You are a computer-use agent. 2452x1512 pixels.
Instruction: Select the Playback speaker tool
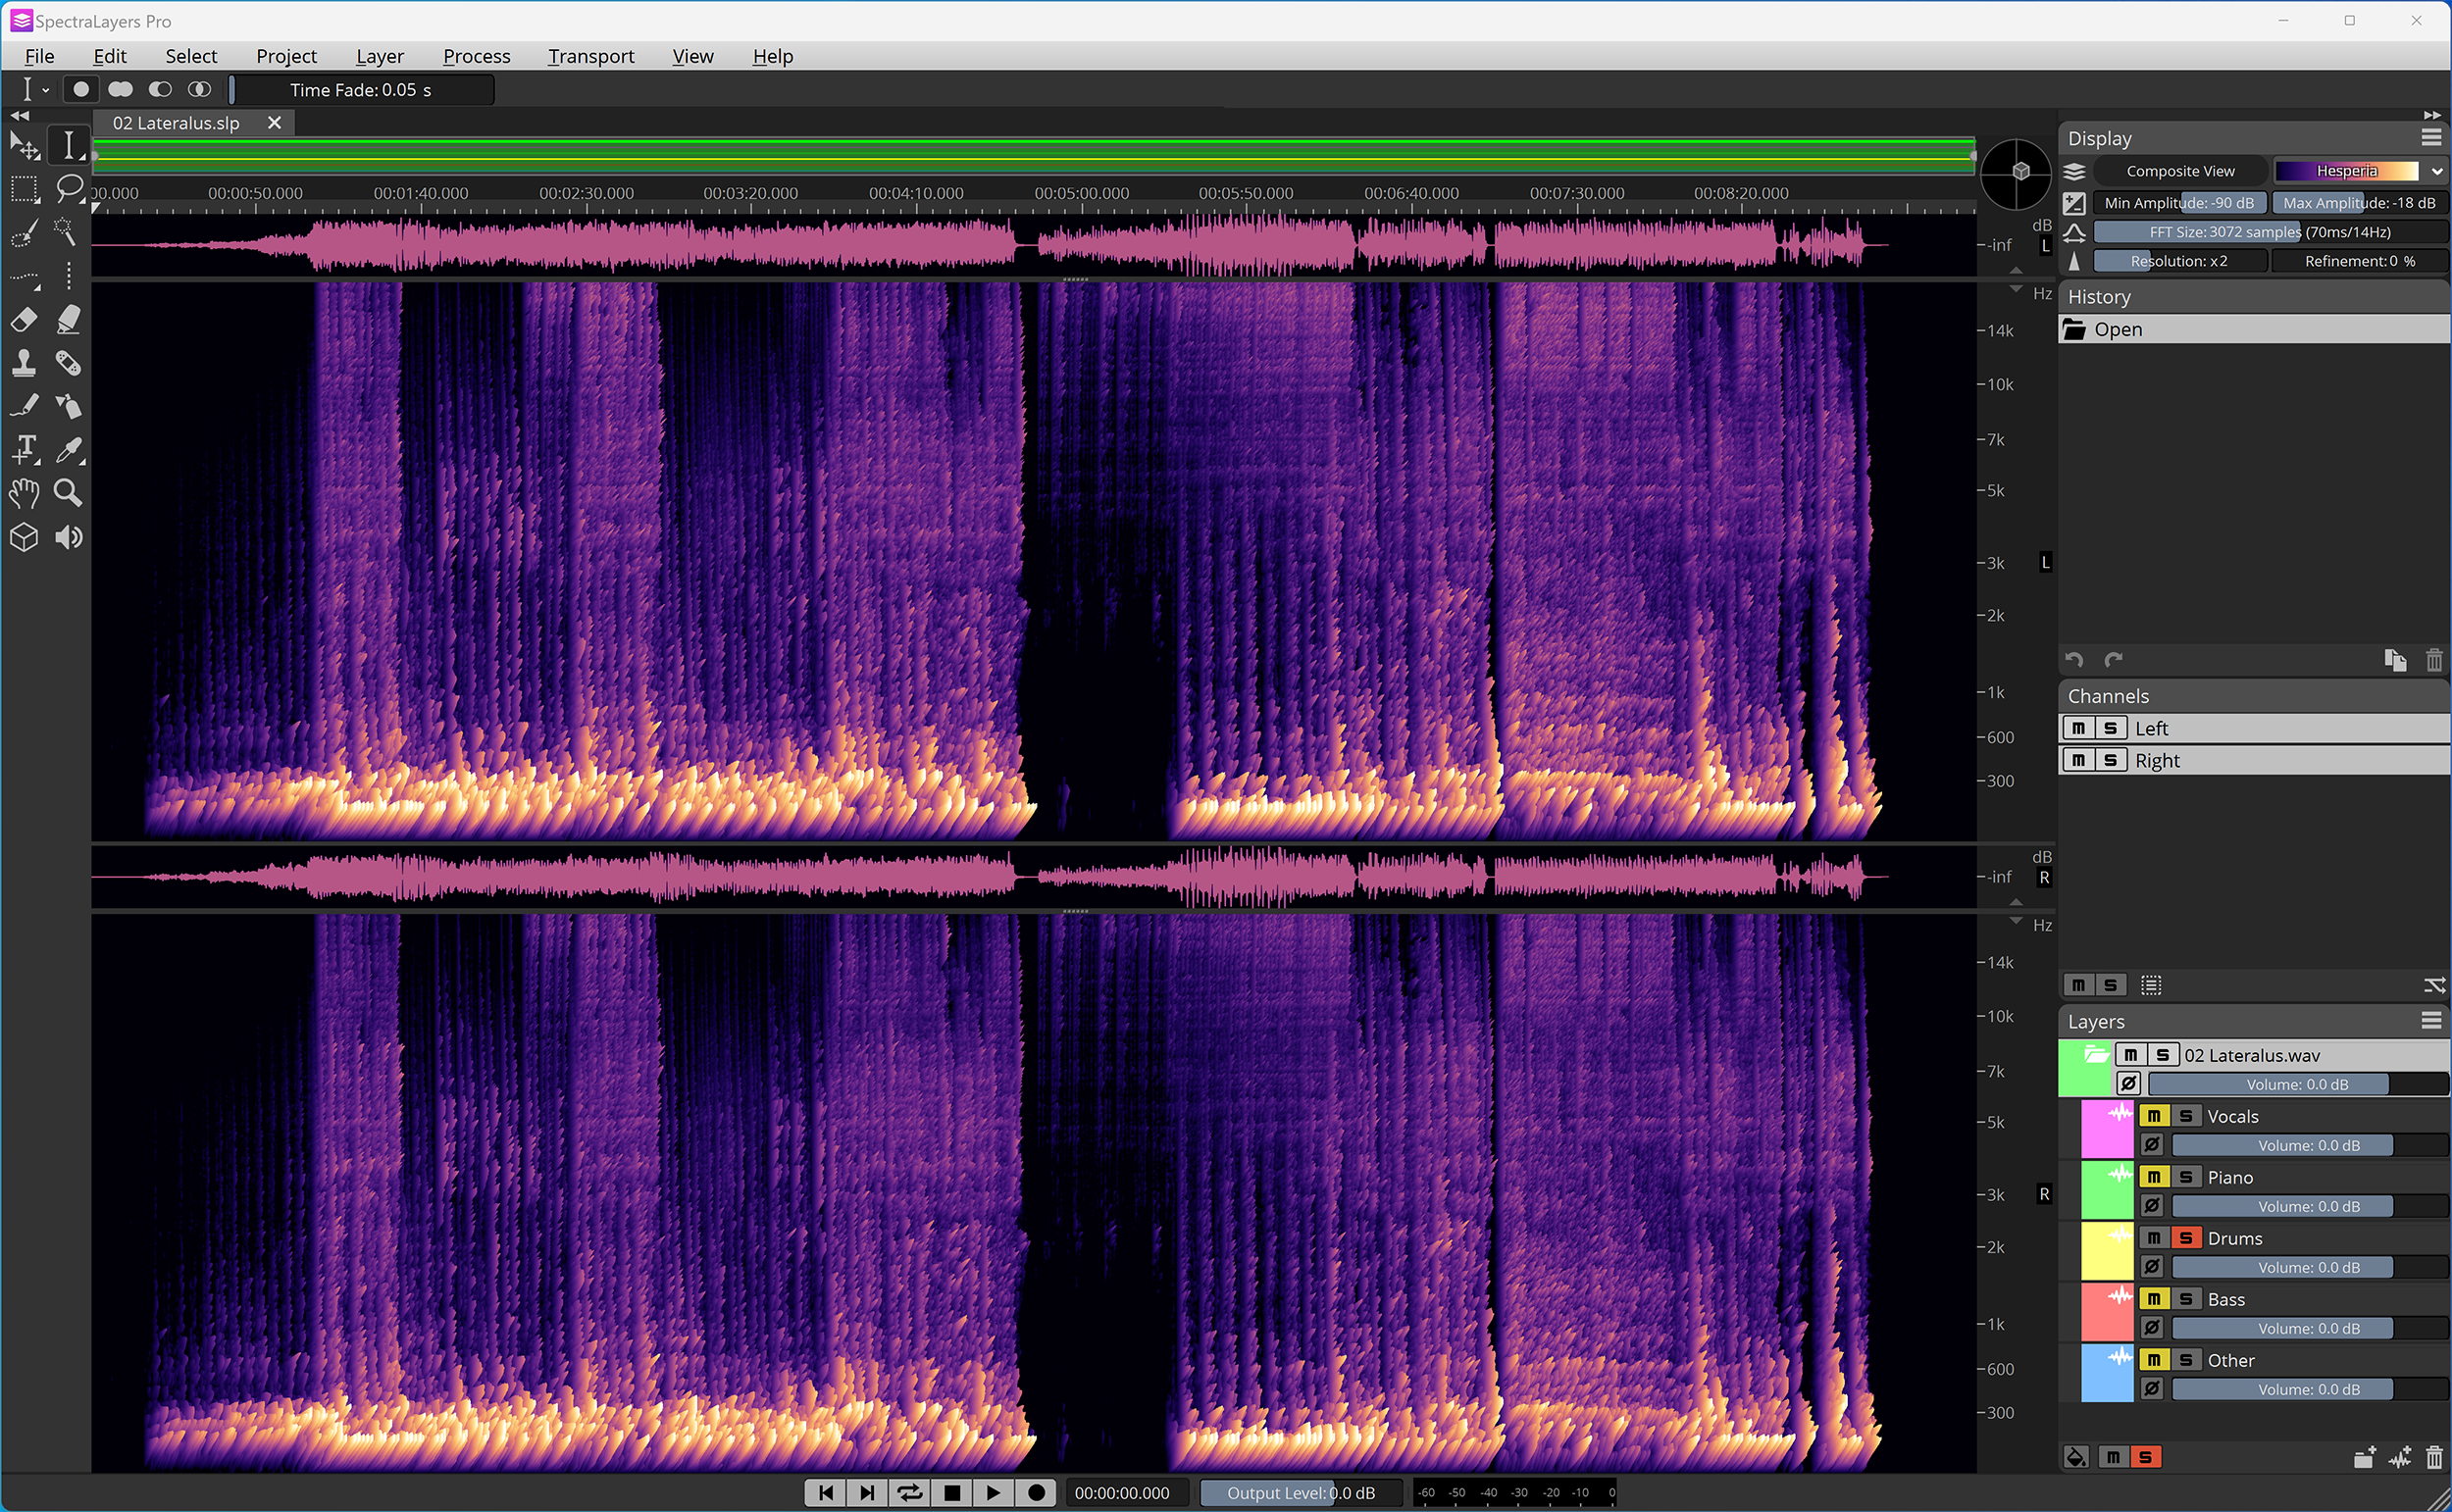[68, 538]
